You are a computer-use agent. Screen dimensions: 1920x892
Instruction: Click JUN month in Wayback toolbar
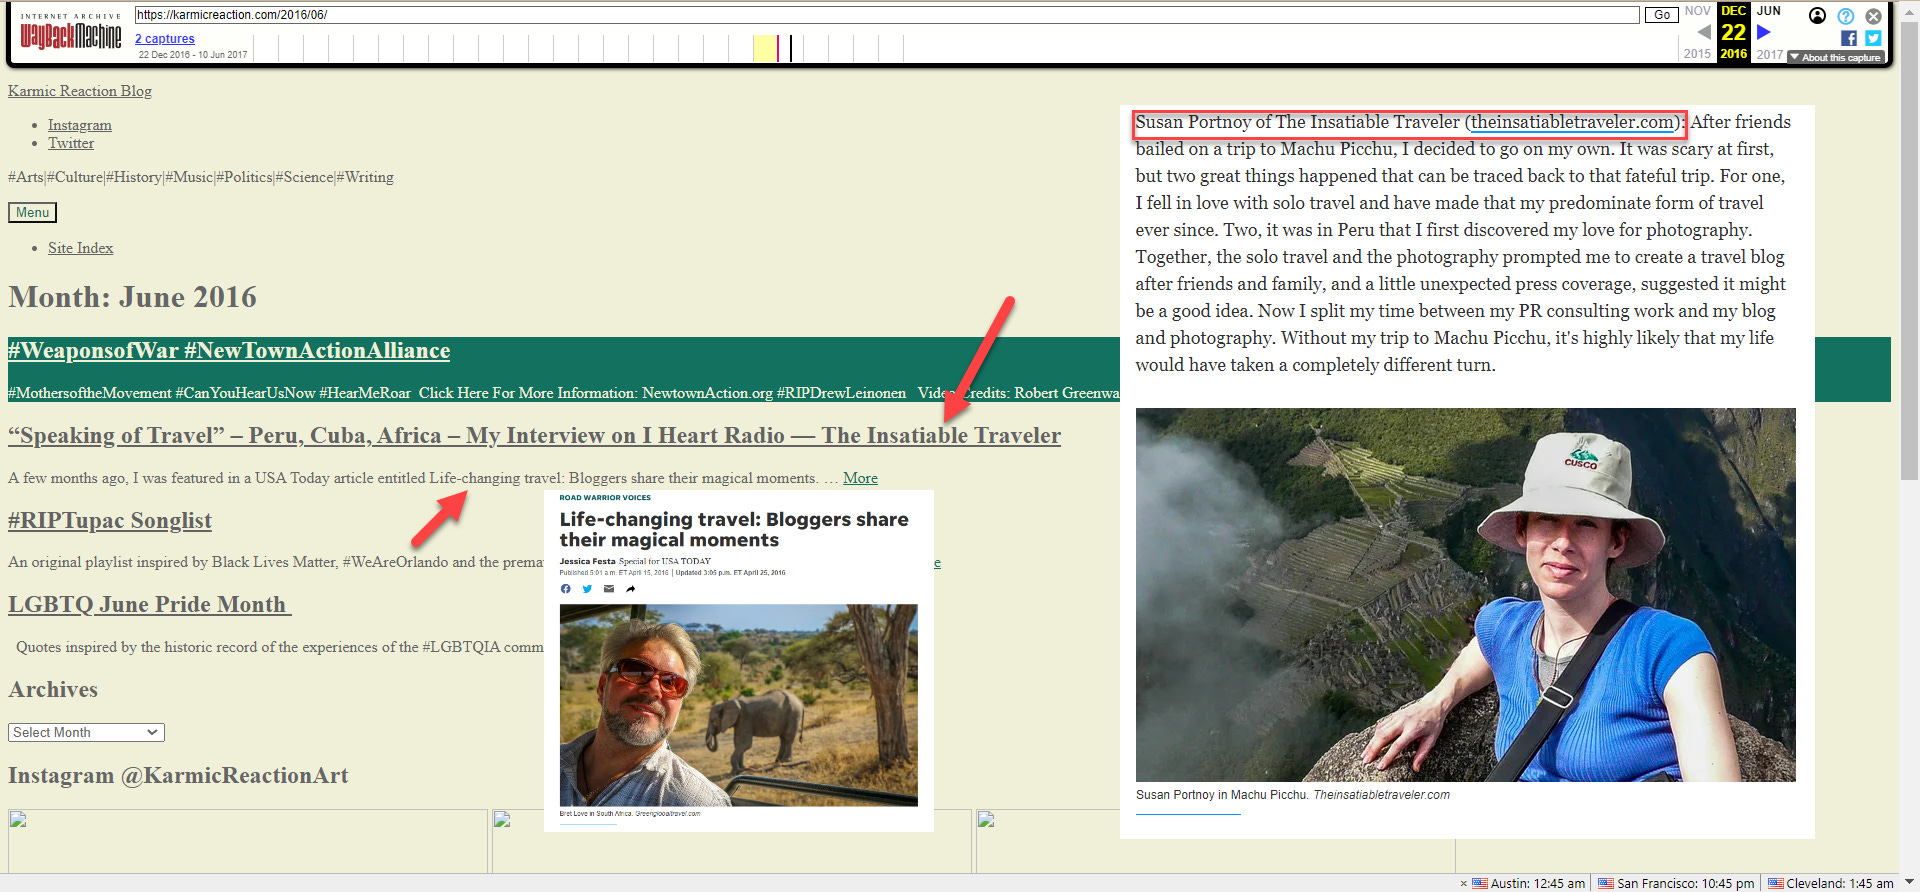pos(1769,11)
